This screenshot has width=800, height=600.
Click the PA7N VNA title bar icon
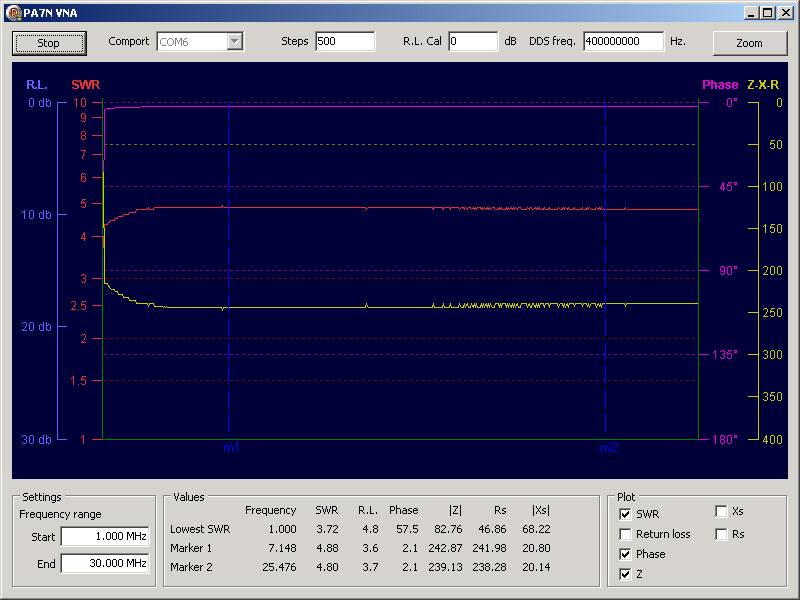[12, 12]
